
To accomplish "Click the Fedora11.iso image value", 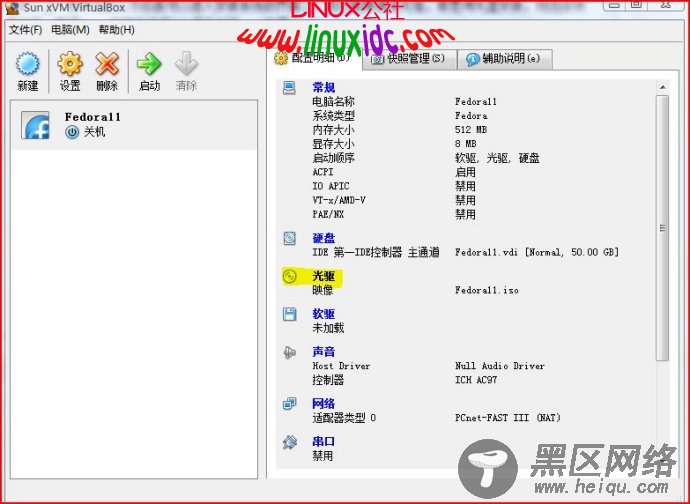I will [x=487, y=291].
